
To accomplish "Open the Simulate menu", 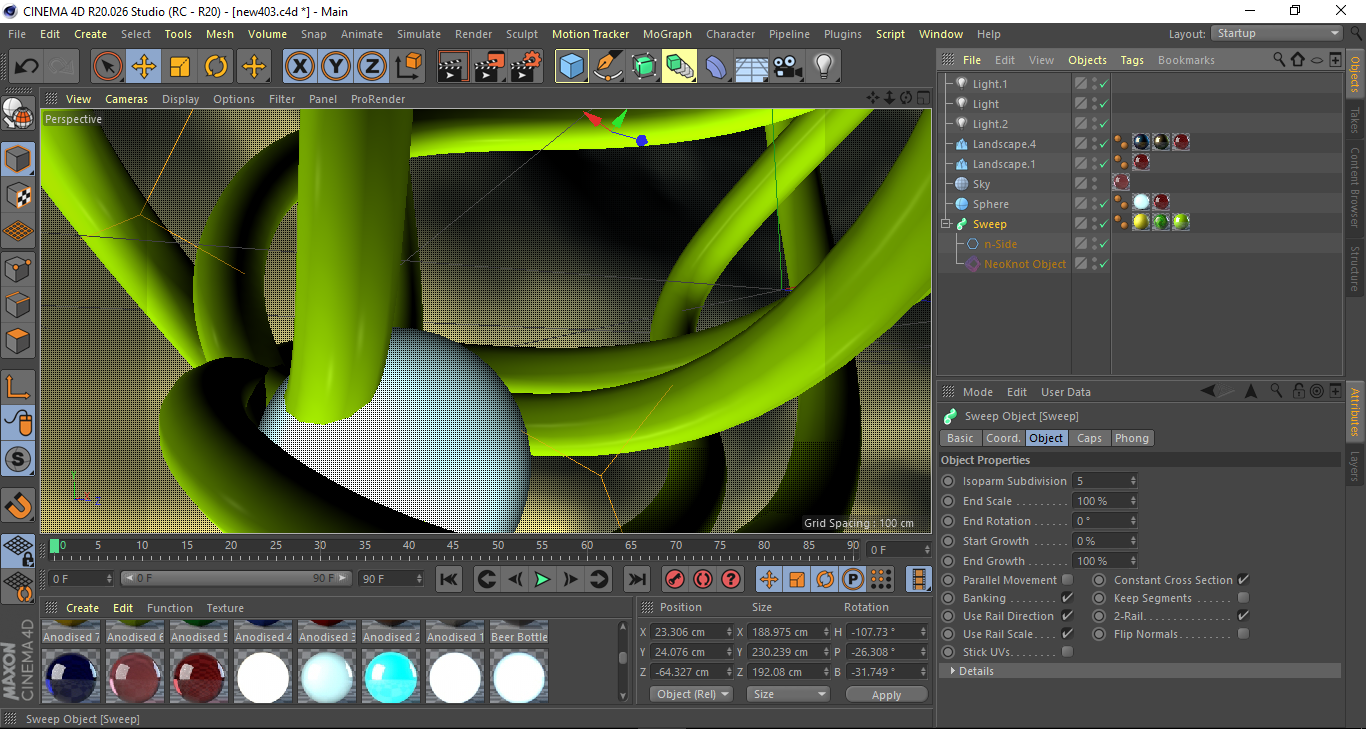I will [418, 34].
